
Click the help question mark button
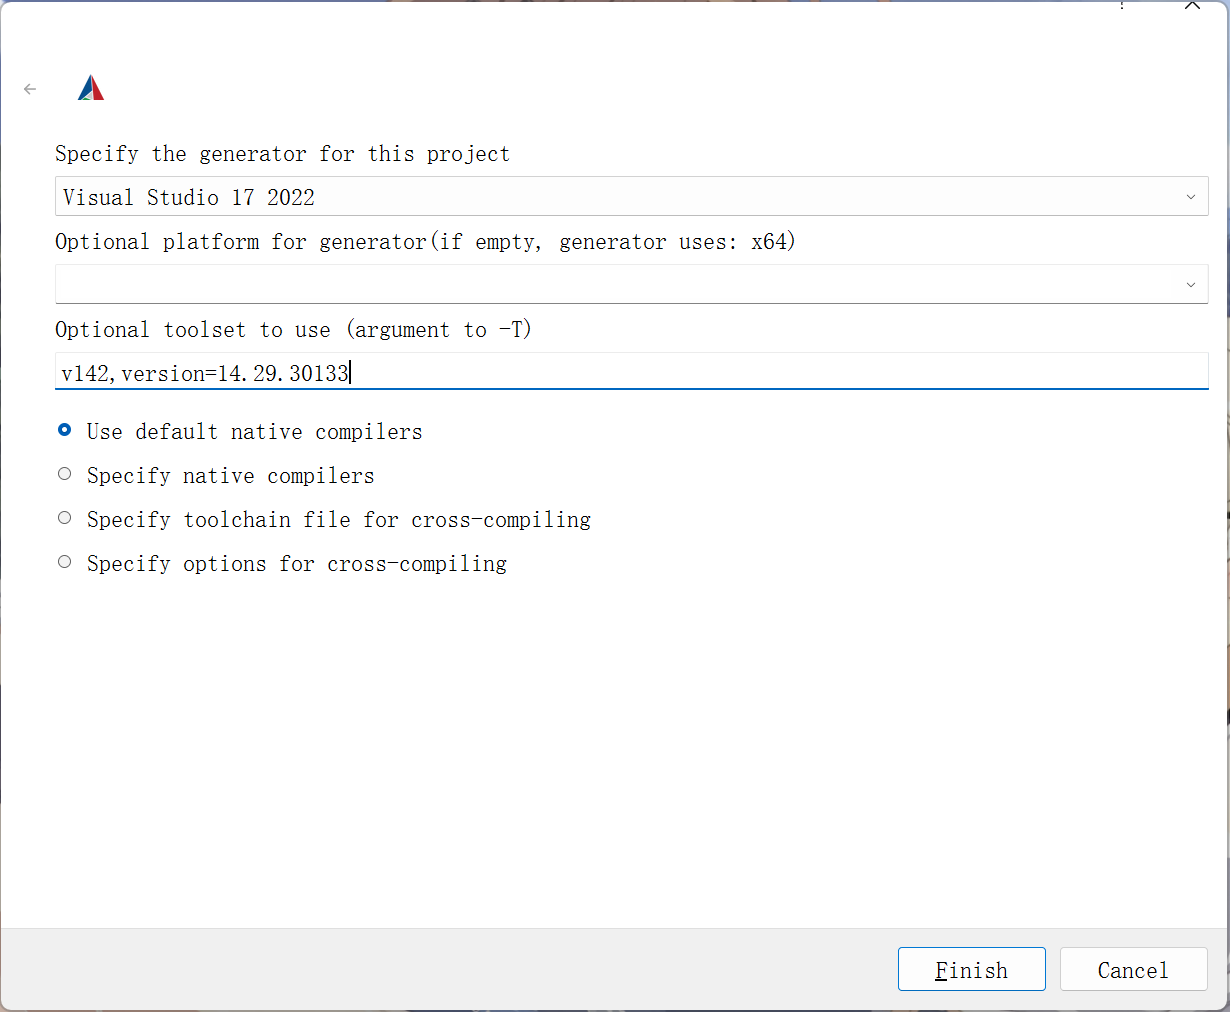click(x=1123, y=6)
